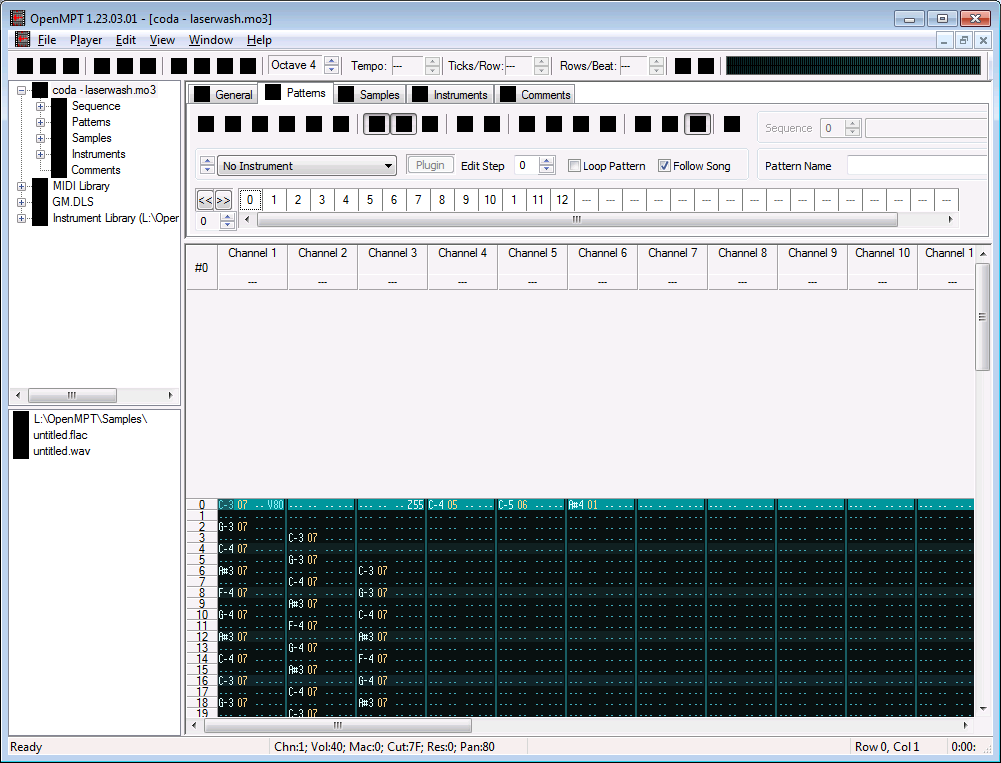Click the icon on the Instruments tab
Viewport: 1001px width, 763px height.
420,95
